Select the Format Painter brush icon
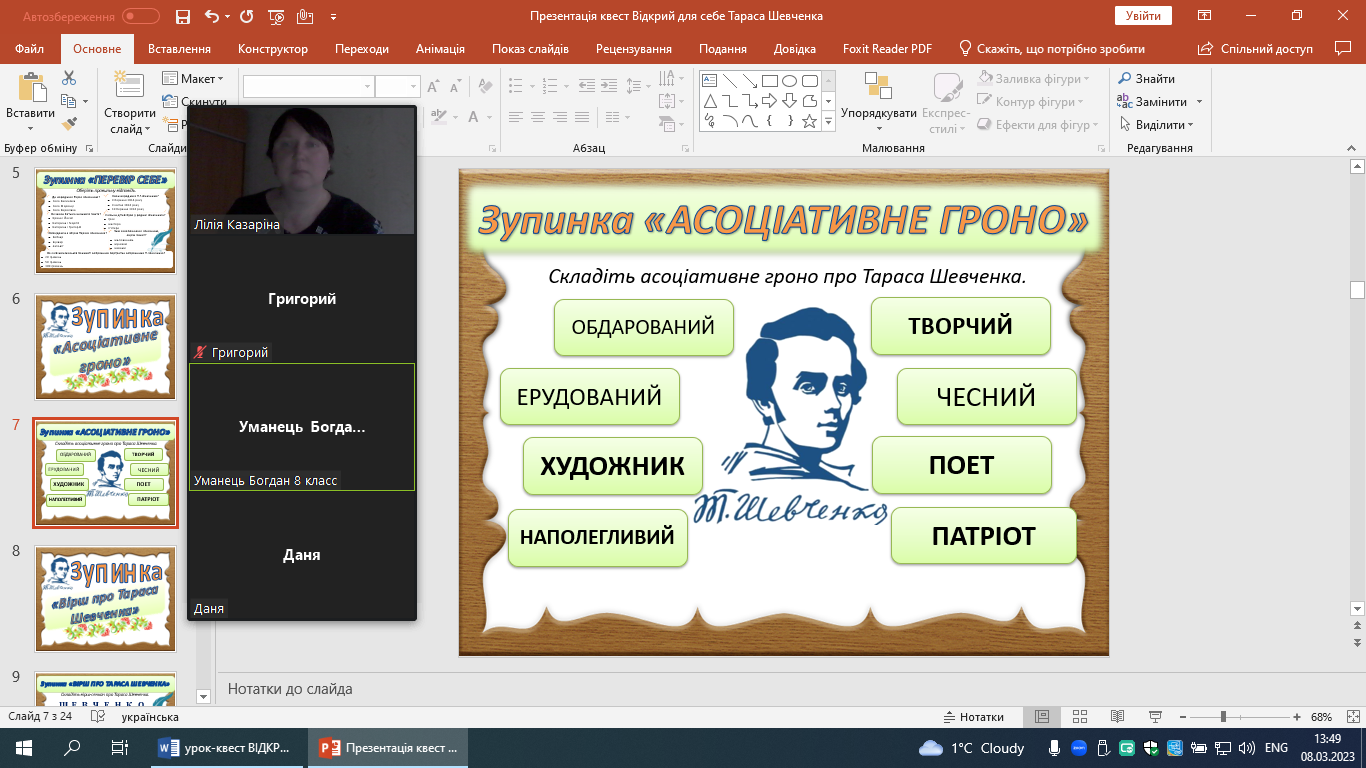This screenshot has width=1366, height=768. [69, 124]
